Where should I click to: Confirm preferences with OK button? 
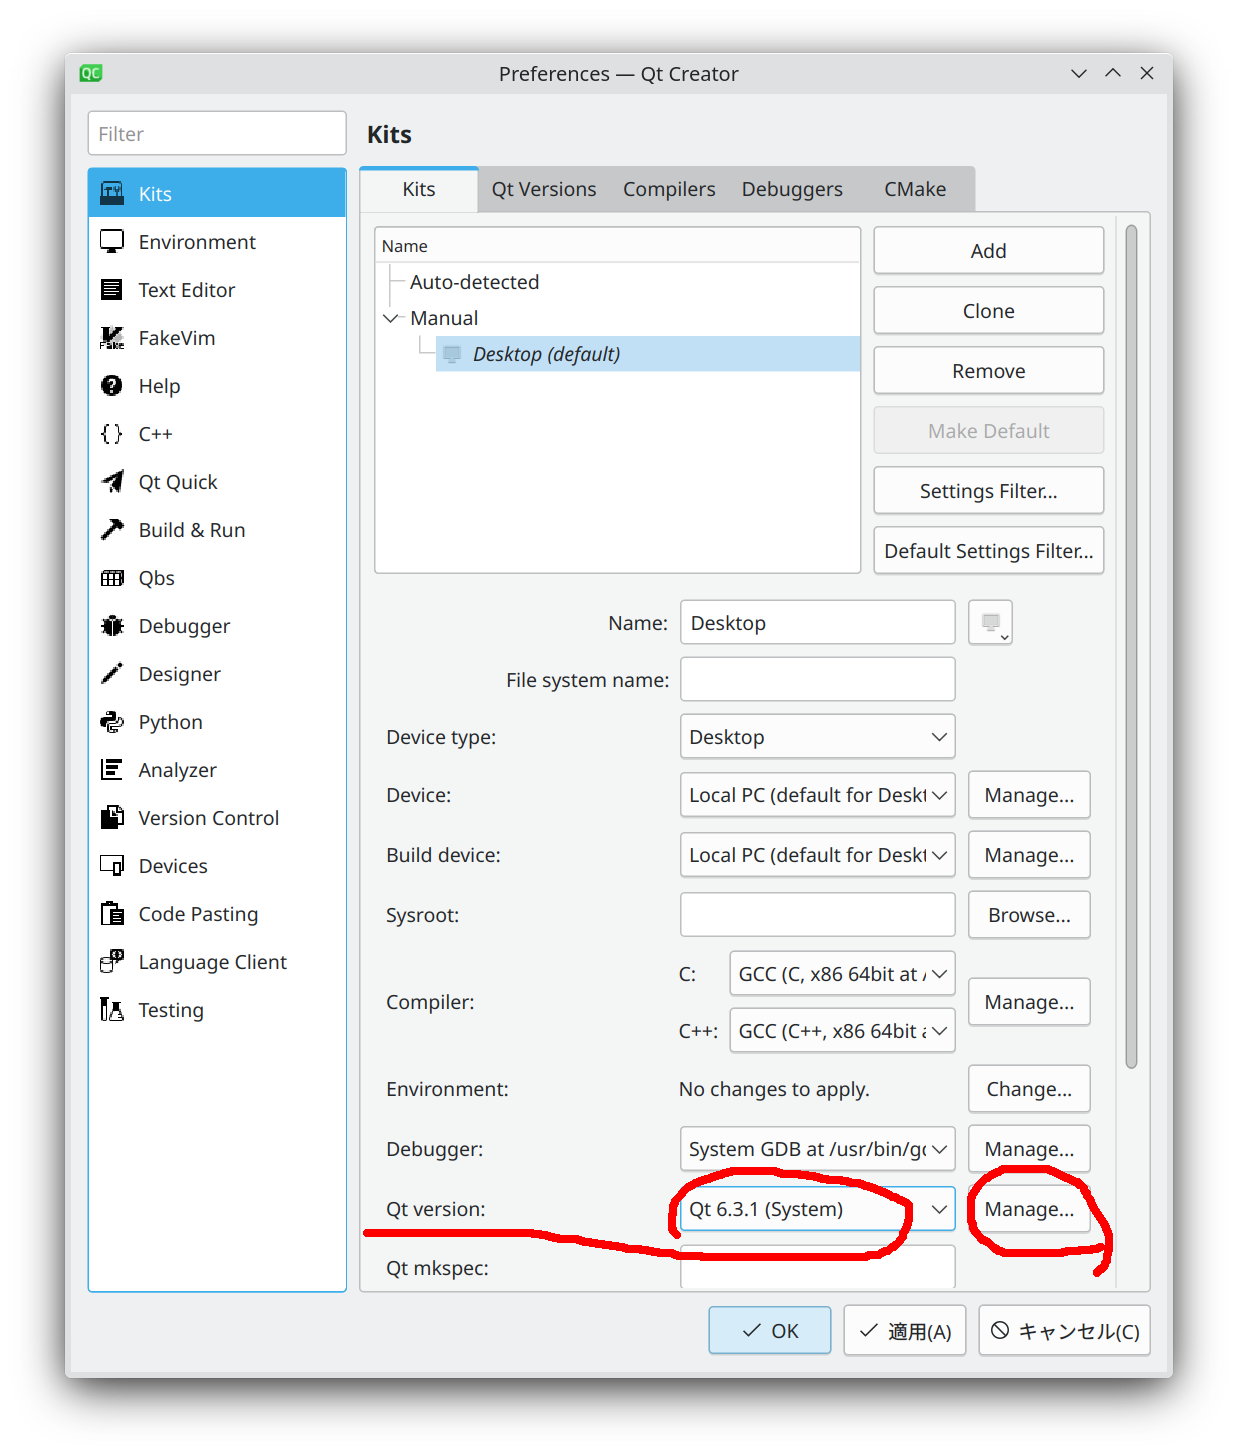coord(770,1331)
